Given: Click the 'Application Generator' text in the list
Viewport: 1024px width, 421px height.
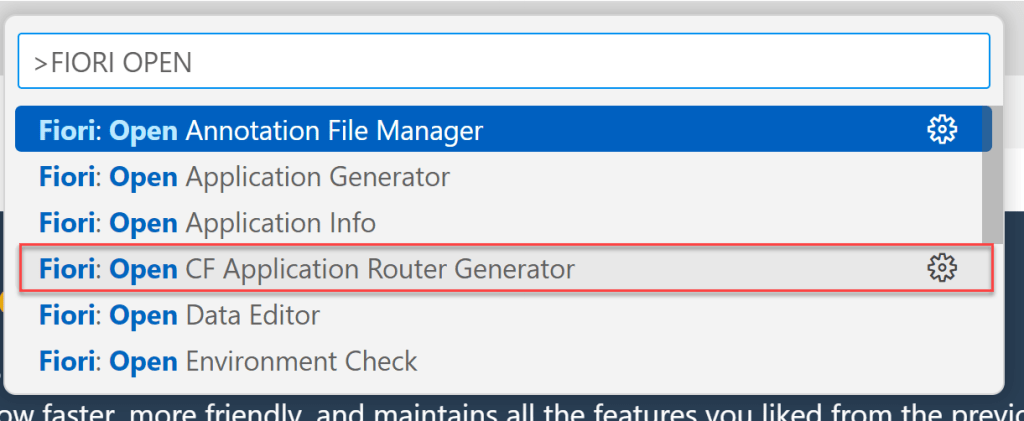Looking at the screenshot, I should point(318,177).
